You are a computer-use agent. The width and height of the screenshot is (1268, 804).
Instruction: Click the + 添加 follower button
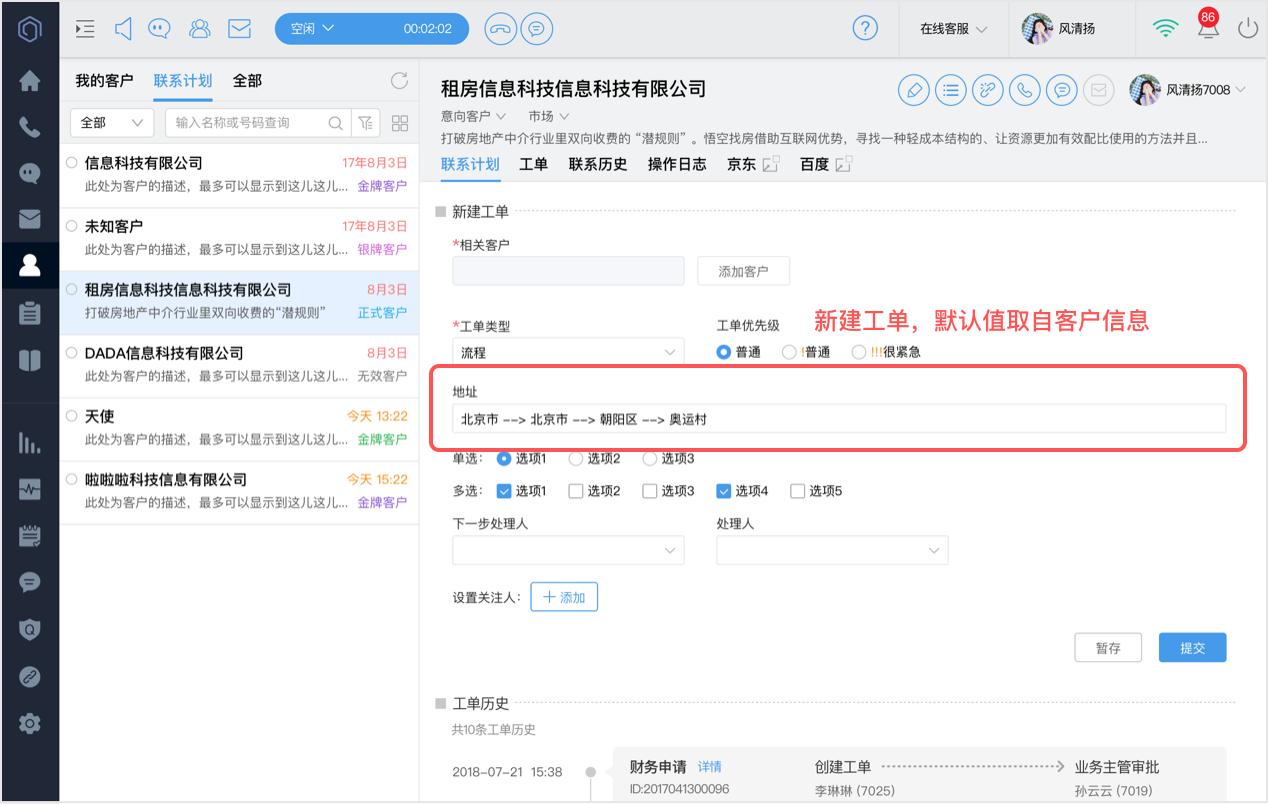pos(564,597)
